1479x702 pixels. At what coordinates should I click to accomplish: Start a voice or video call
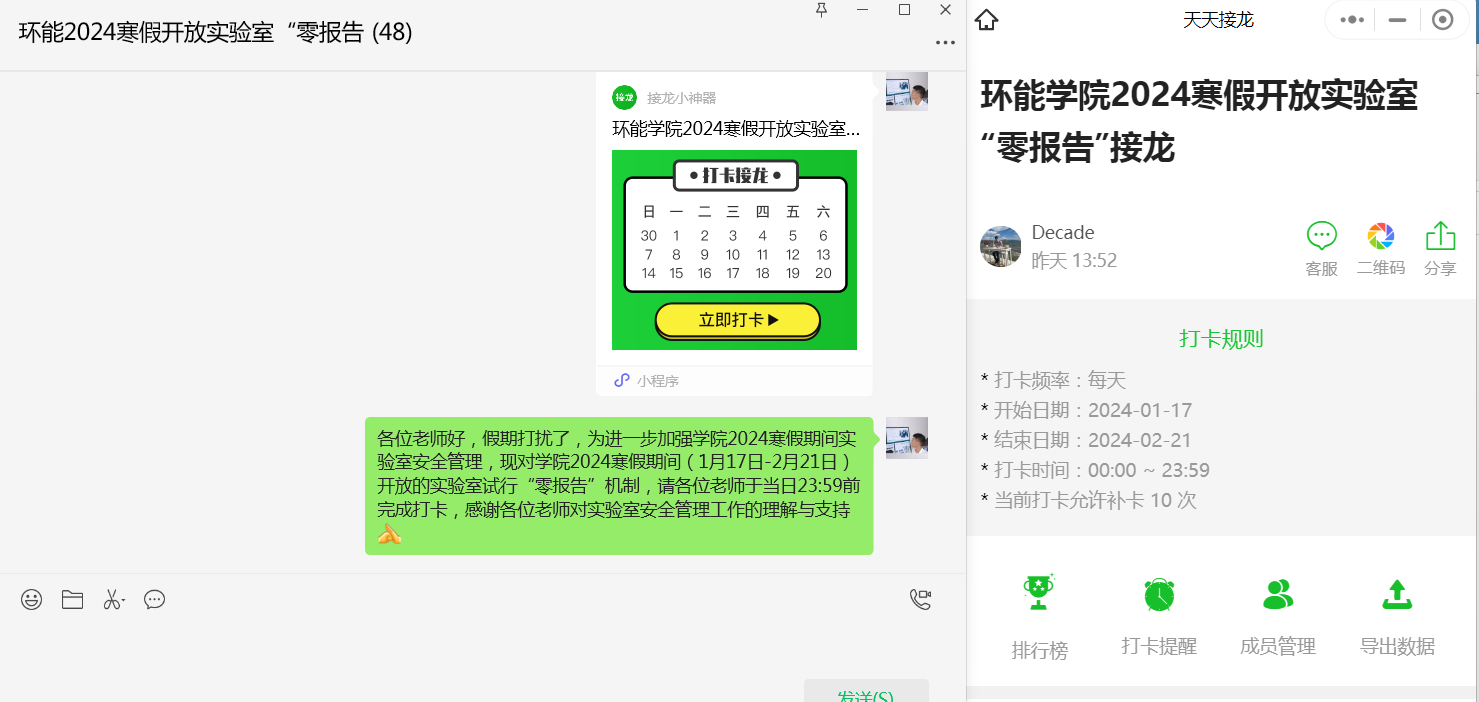click(919, 598)
